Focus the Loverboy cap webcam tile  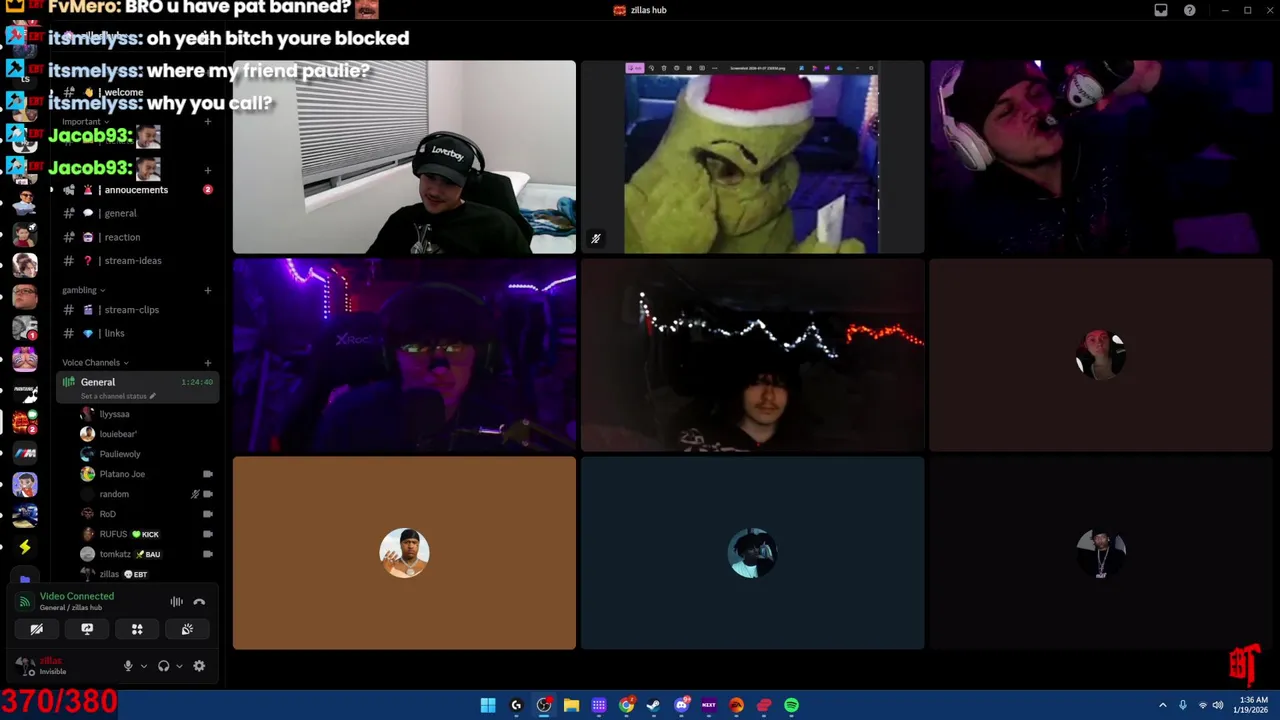tap(404, 157)
